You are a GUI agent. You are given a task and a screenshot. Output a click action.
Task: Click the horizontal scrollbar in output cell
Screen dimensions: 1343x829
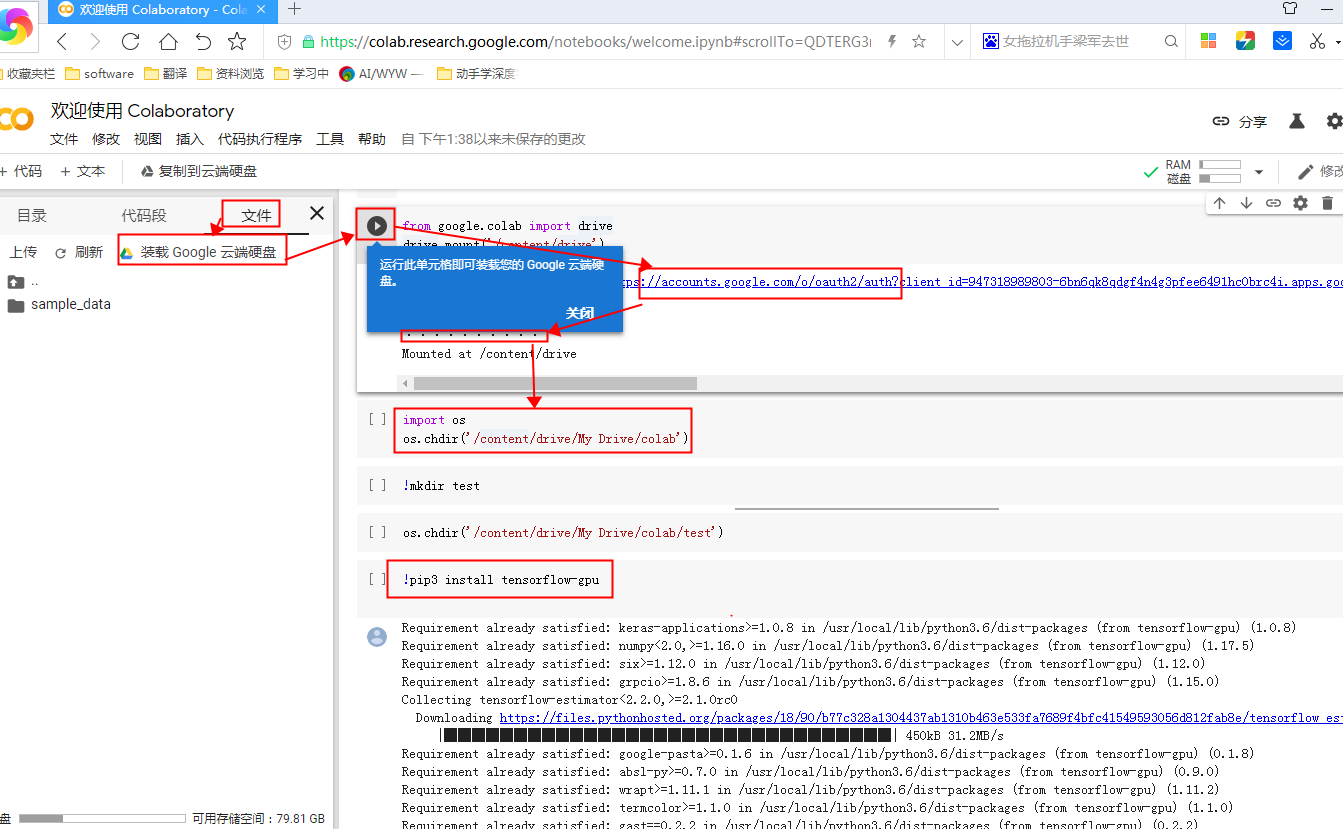click(555, 383)
